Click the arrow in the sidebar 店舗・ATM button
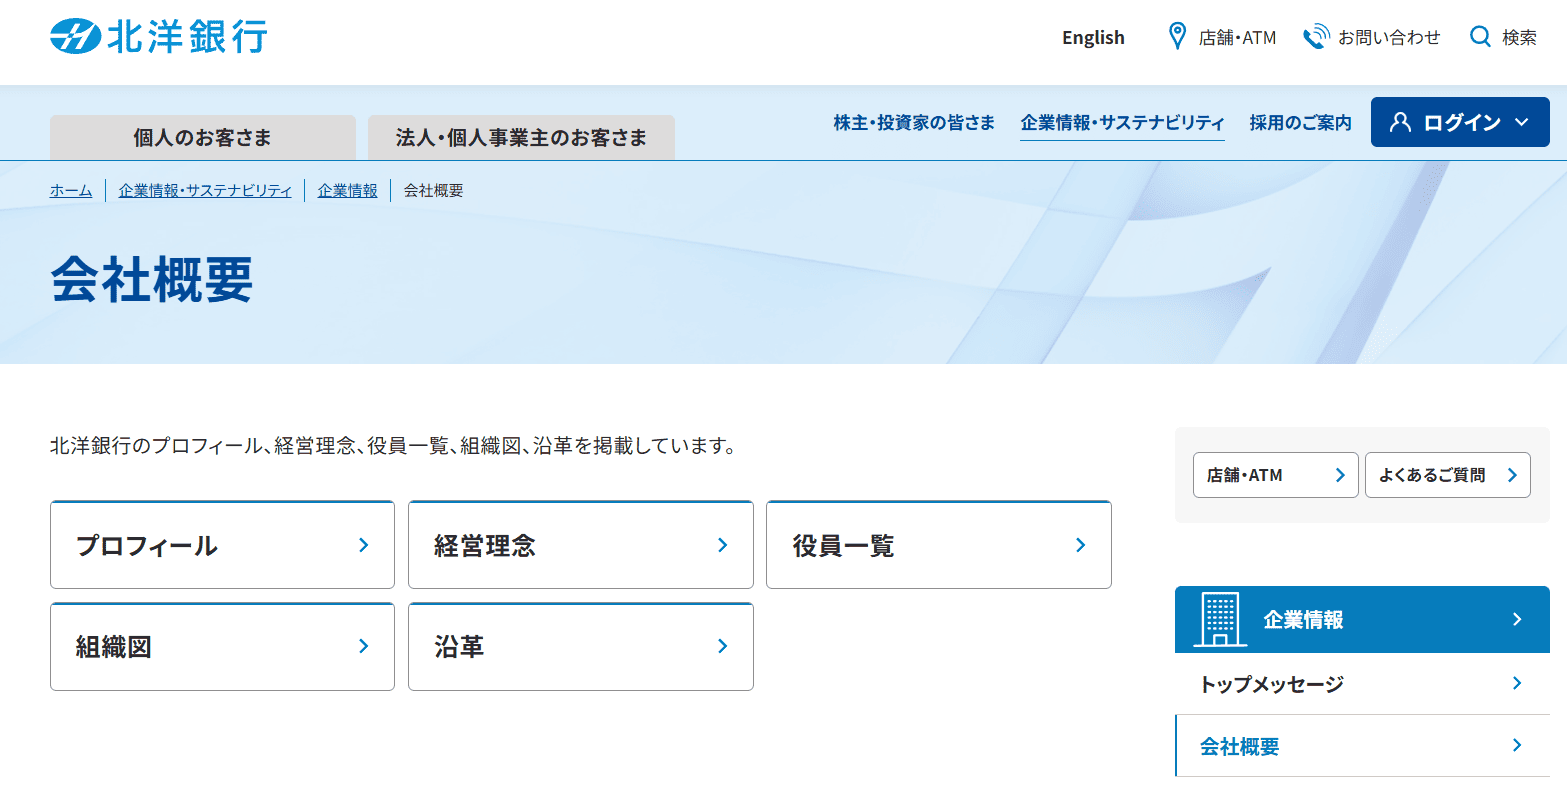 (1340, 475)
